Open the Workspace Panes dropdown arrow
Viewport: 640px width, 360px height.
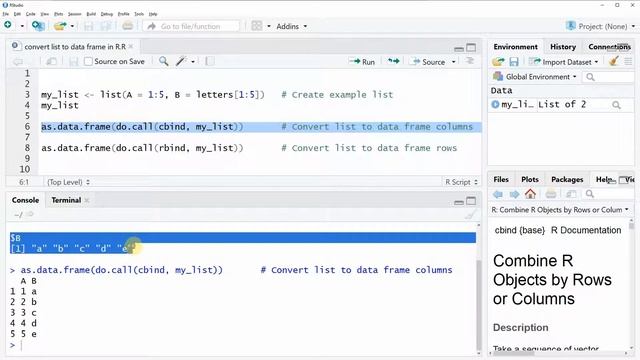[x=269, y=26]
